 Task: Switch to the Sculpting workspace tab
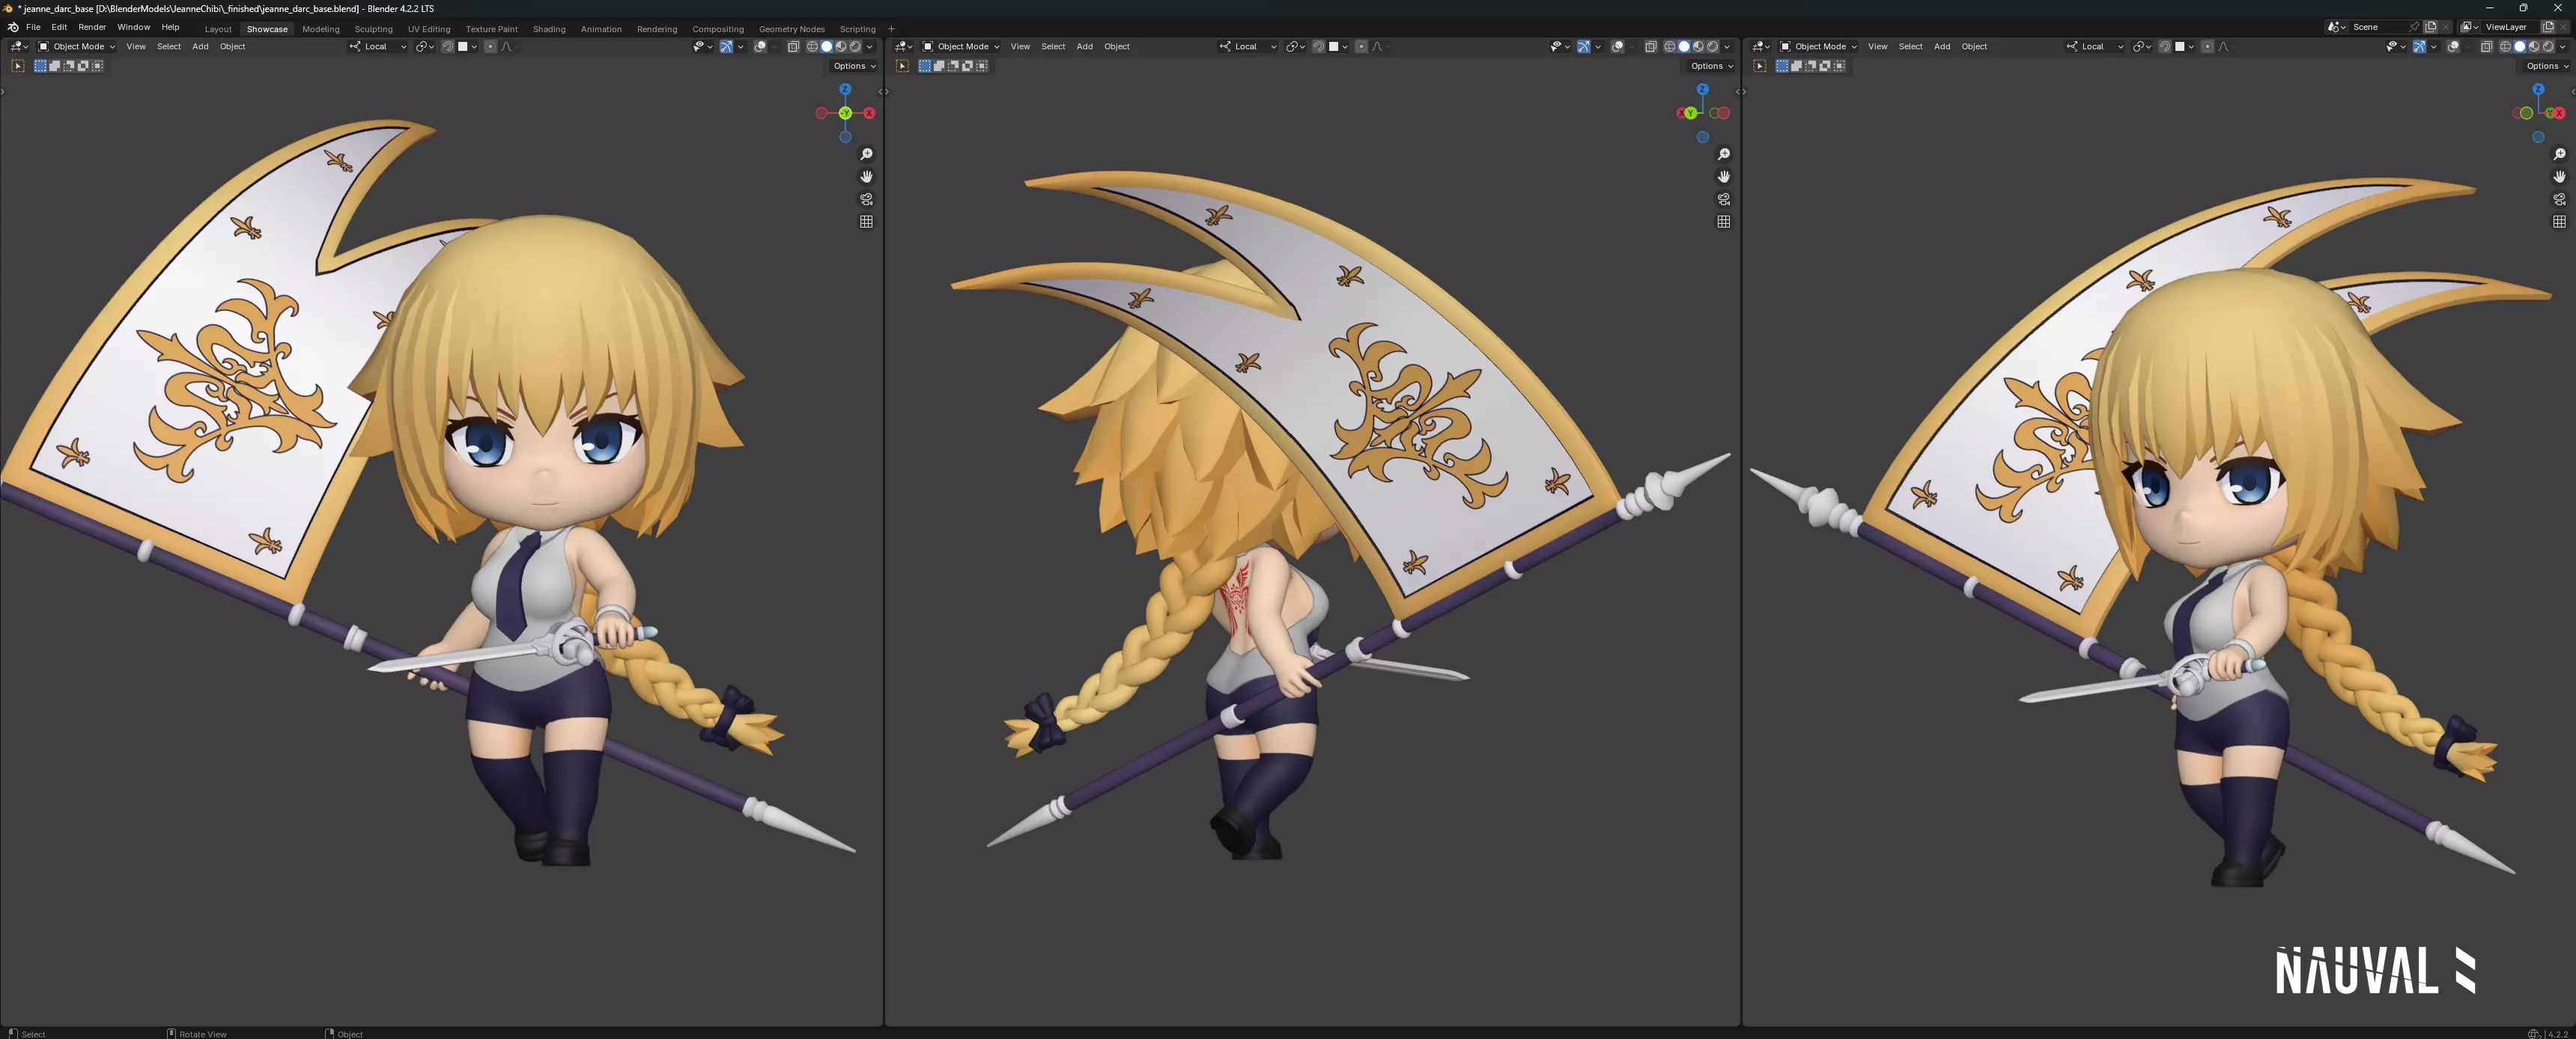pyautogui.click(x=373, y=29)
